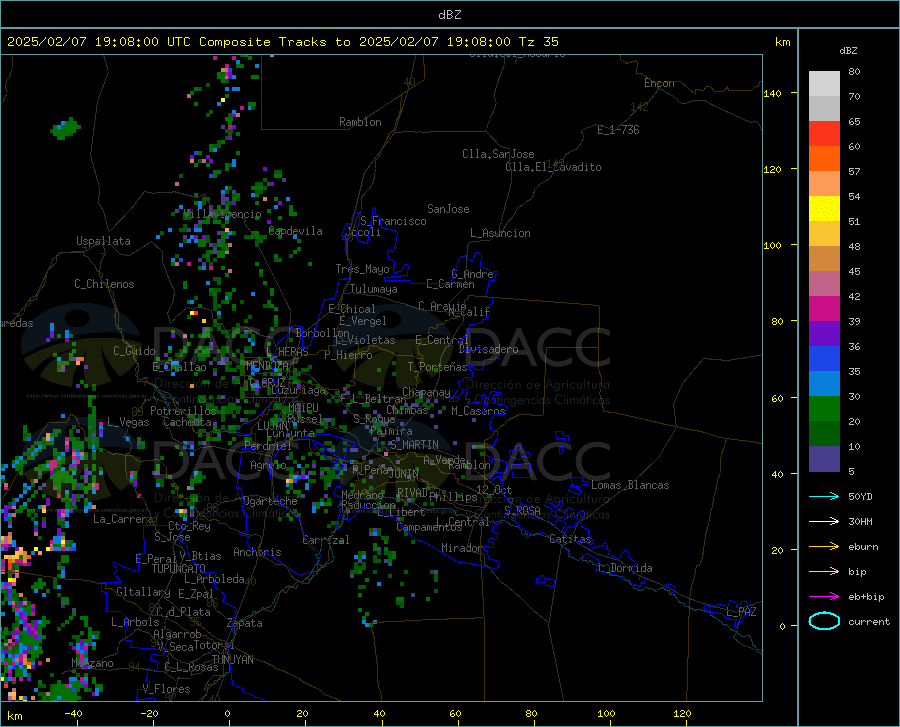Click the purple swatch between 39 and 36 dBZ
Image resolution: width=900 pixels, height=727 pixels.
pyautogui.click(x=824, y=334)
